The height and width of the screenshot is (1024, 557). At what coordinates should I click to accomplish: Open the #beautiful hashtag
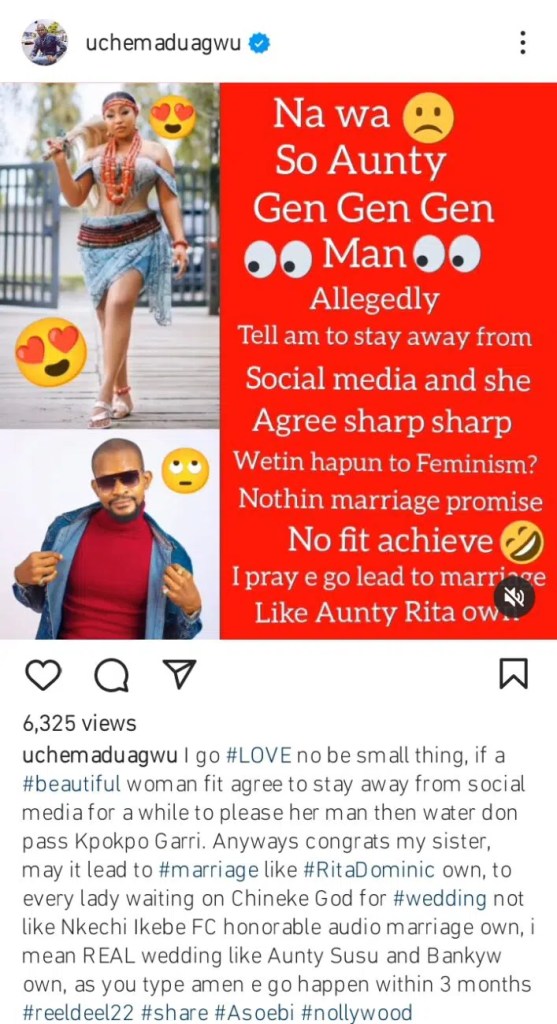click(x=72, y=784)
